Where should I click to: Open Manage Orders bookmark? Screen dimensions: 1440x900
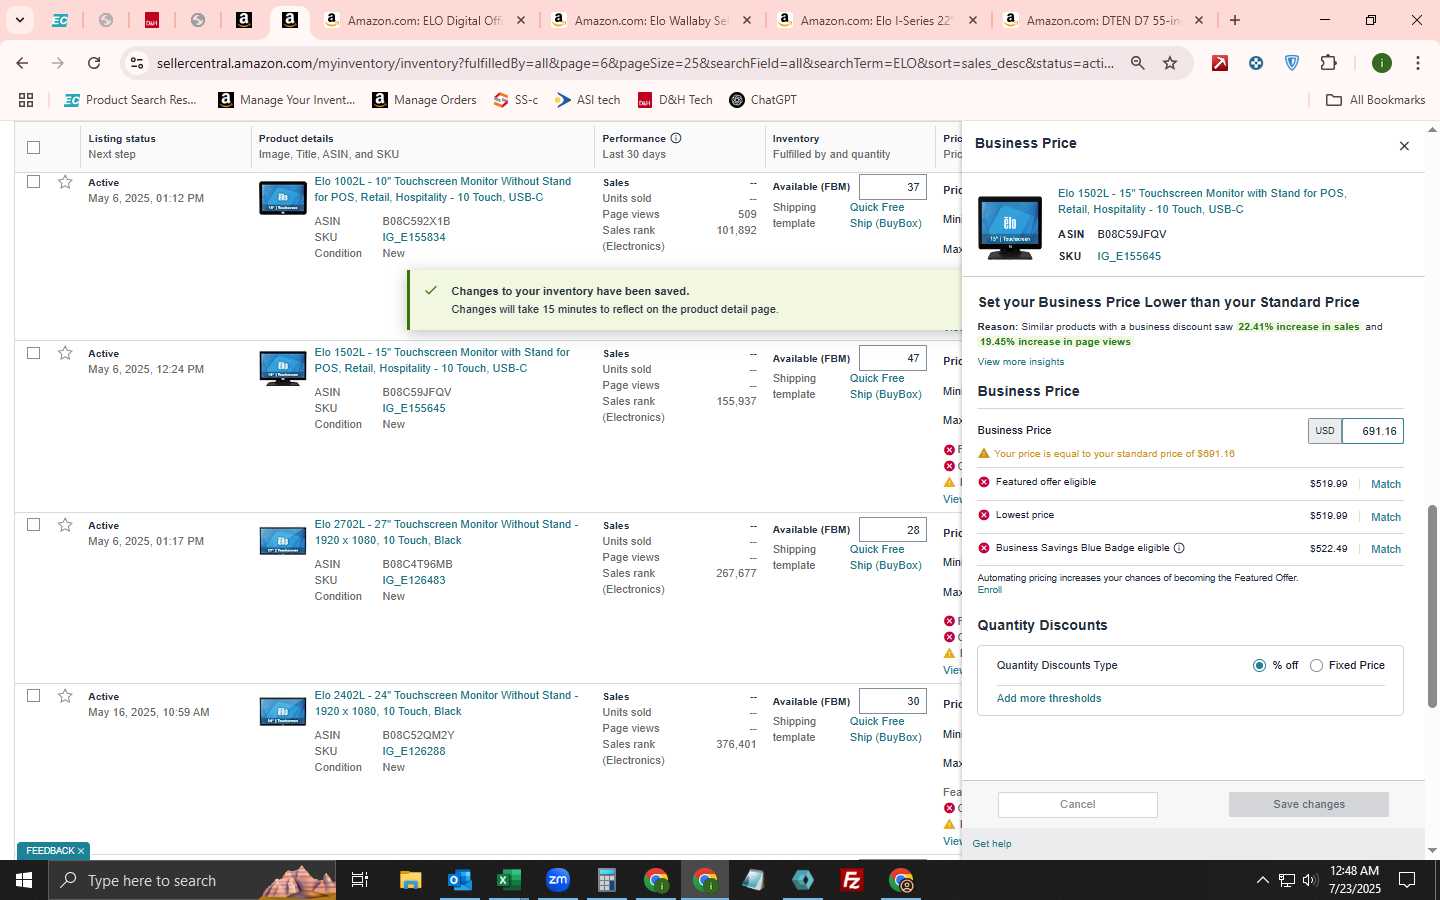(x=424, y=100)
